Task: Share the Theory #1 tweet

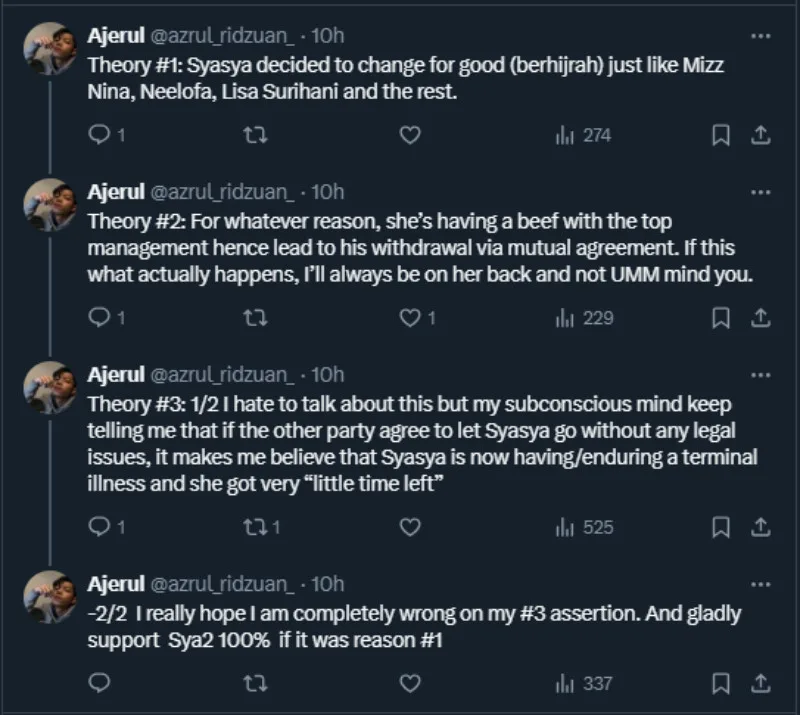Action: 759,135
